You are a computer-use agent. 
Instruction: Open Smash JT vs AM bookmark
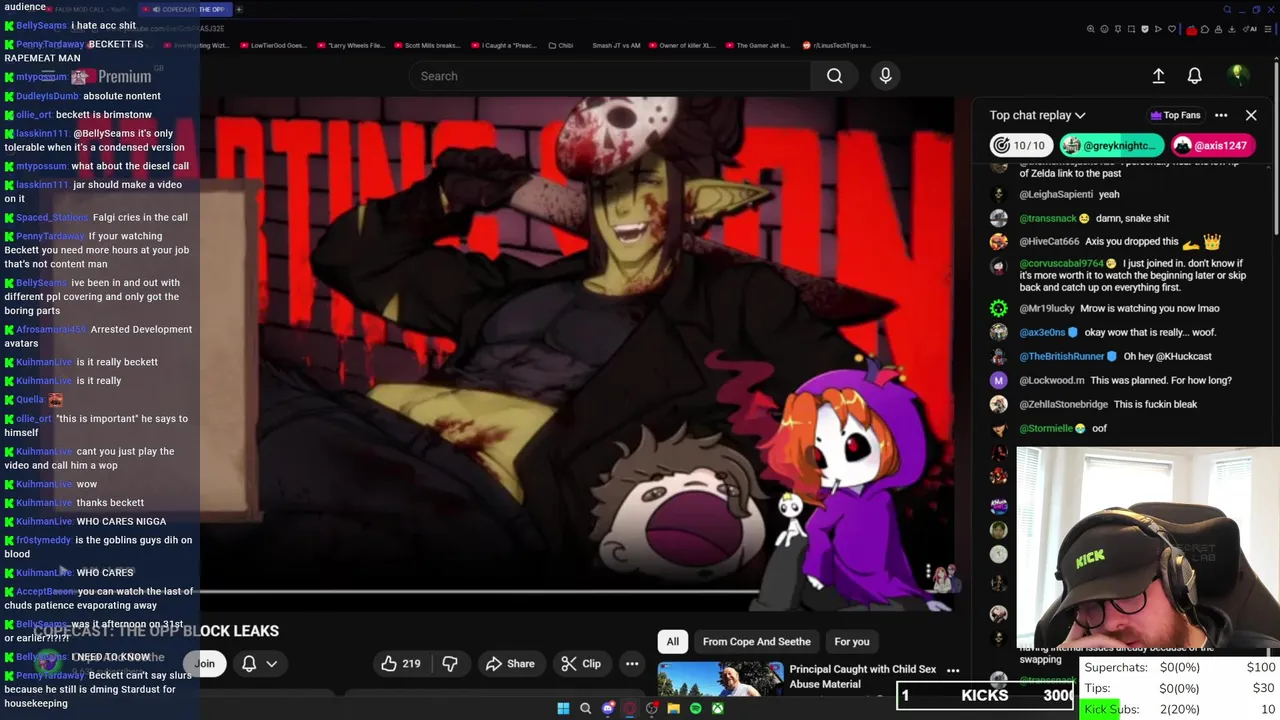tap(617, 45)
